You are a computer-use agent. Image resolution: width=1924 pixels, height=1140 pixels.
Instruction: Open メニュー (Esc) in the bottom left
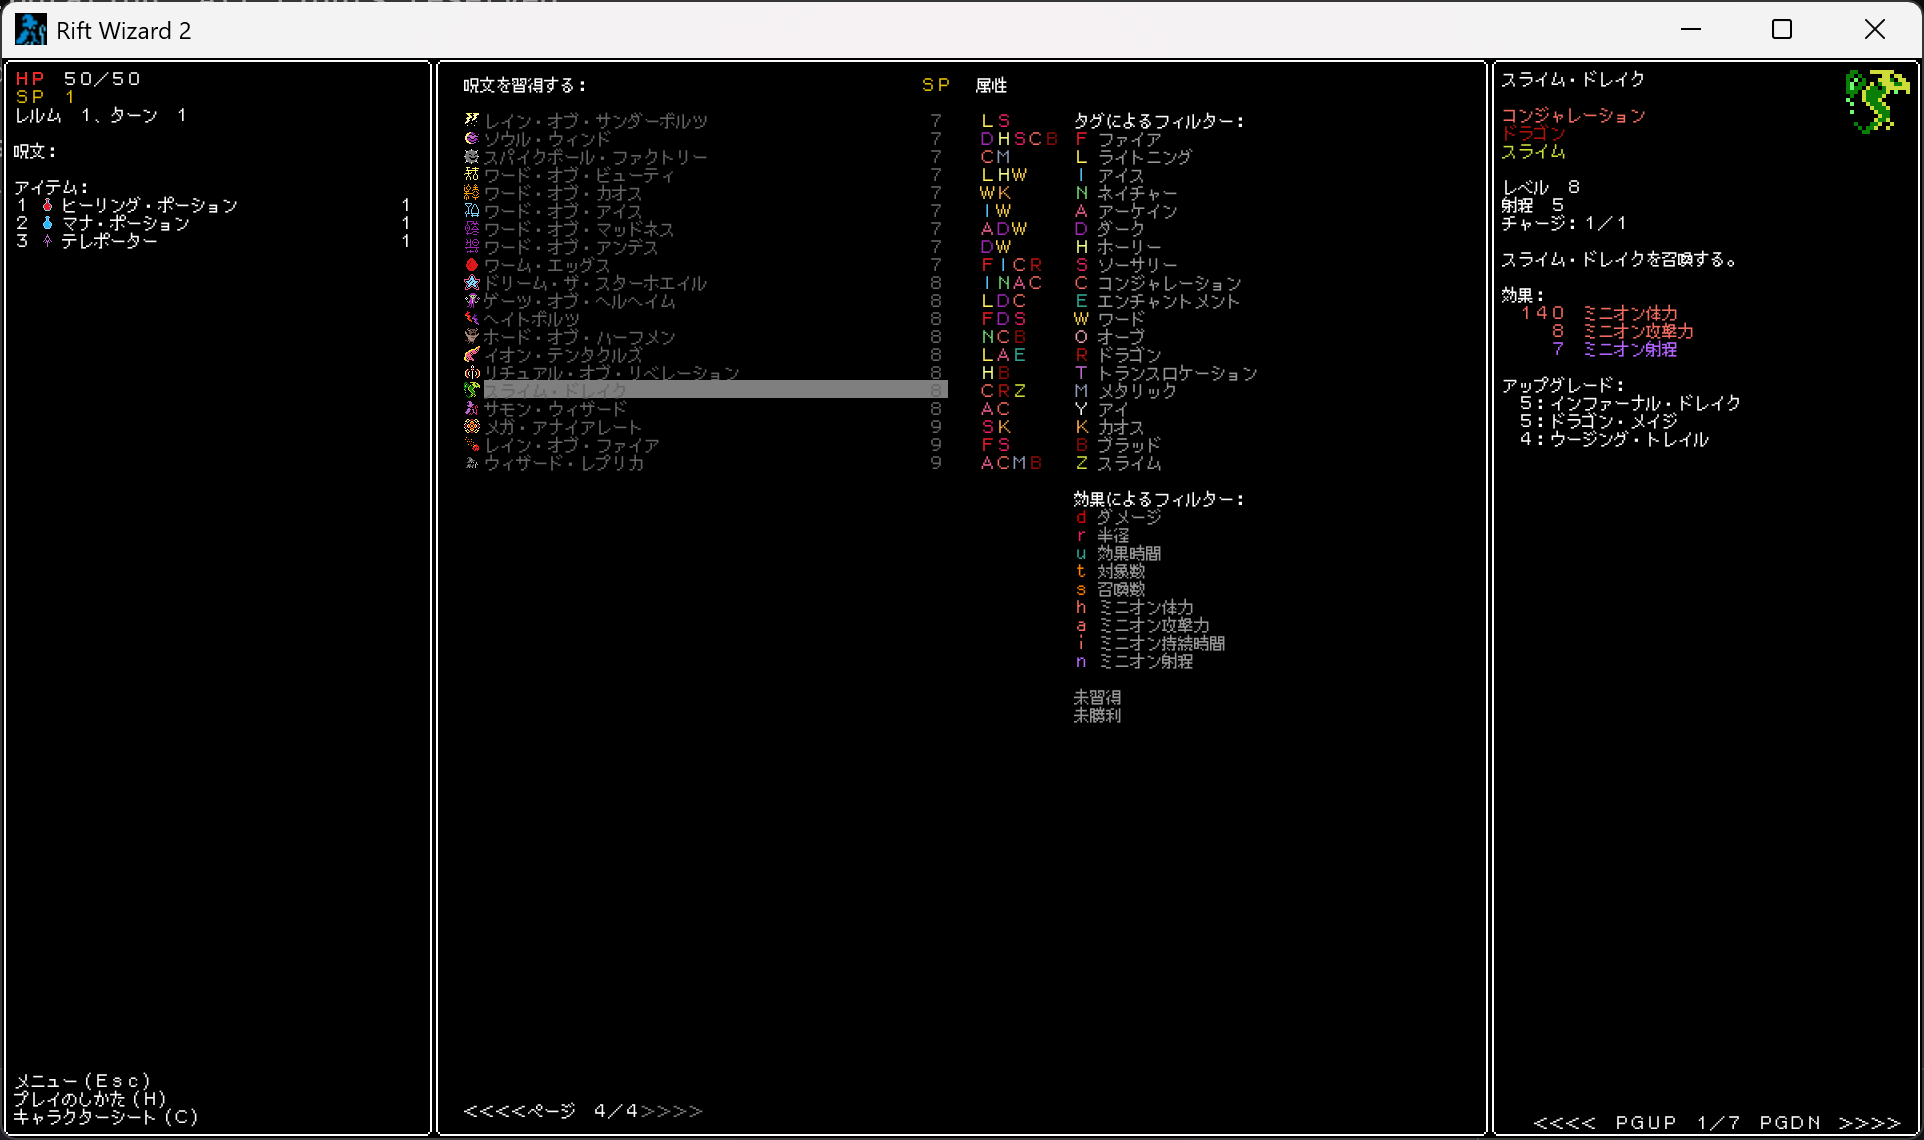83,1080
